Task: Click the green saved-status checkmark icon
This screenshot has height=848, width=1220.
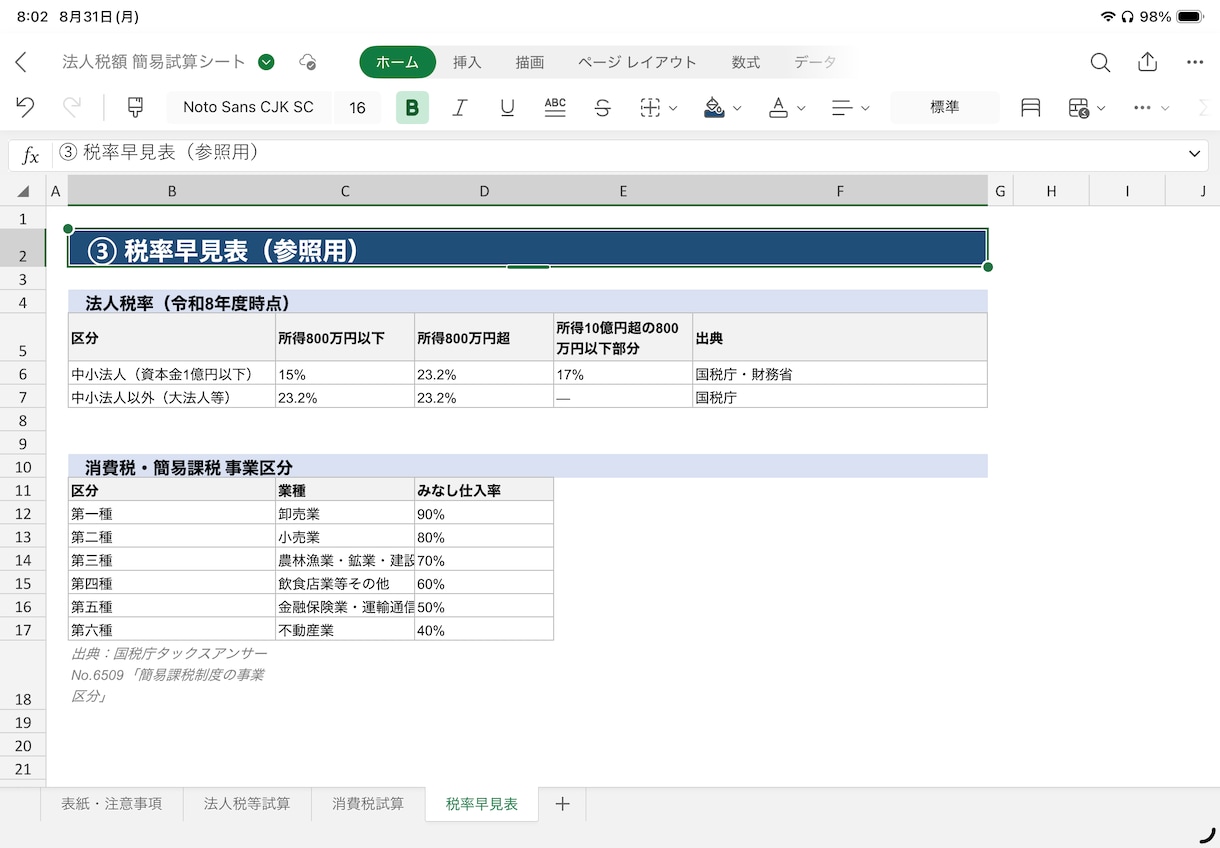Action: click(x=266, y=62)
